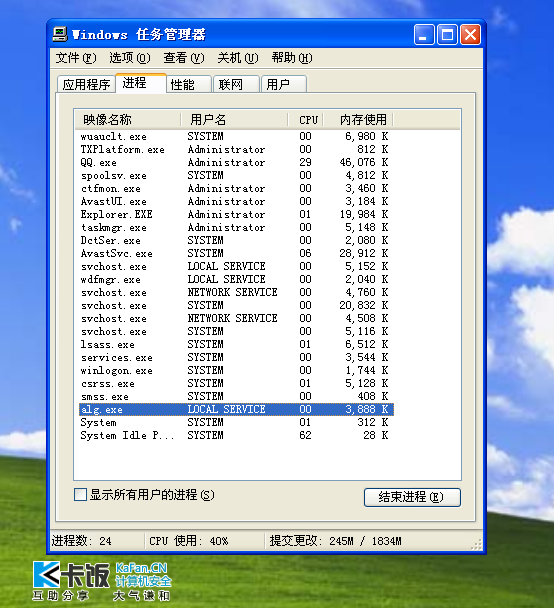Screen dimensions: 554x608
Task: Click the 46,076 K memory value
Action: [363, 162]
